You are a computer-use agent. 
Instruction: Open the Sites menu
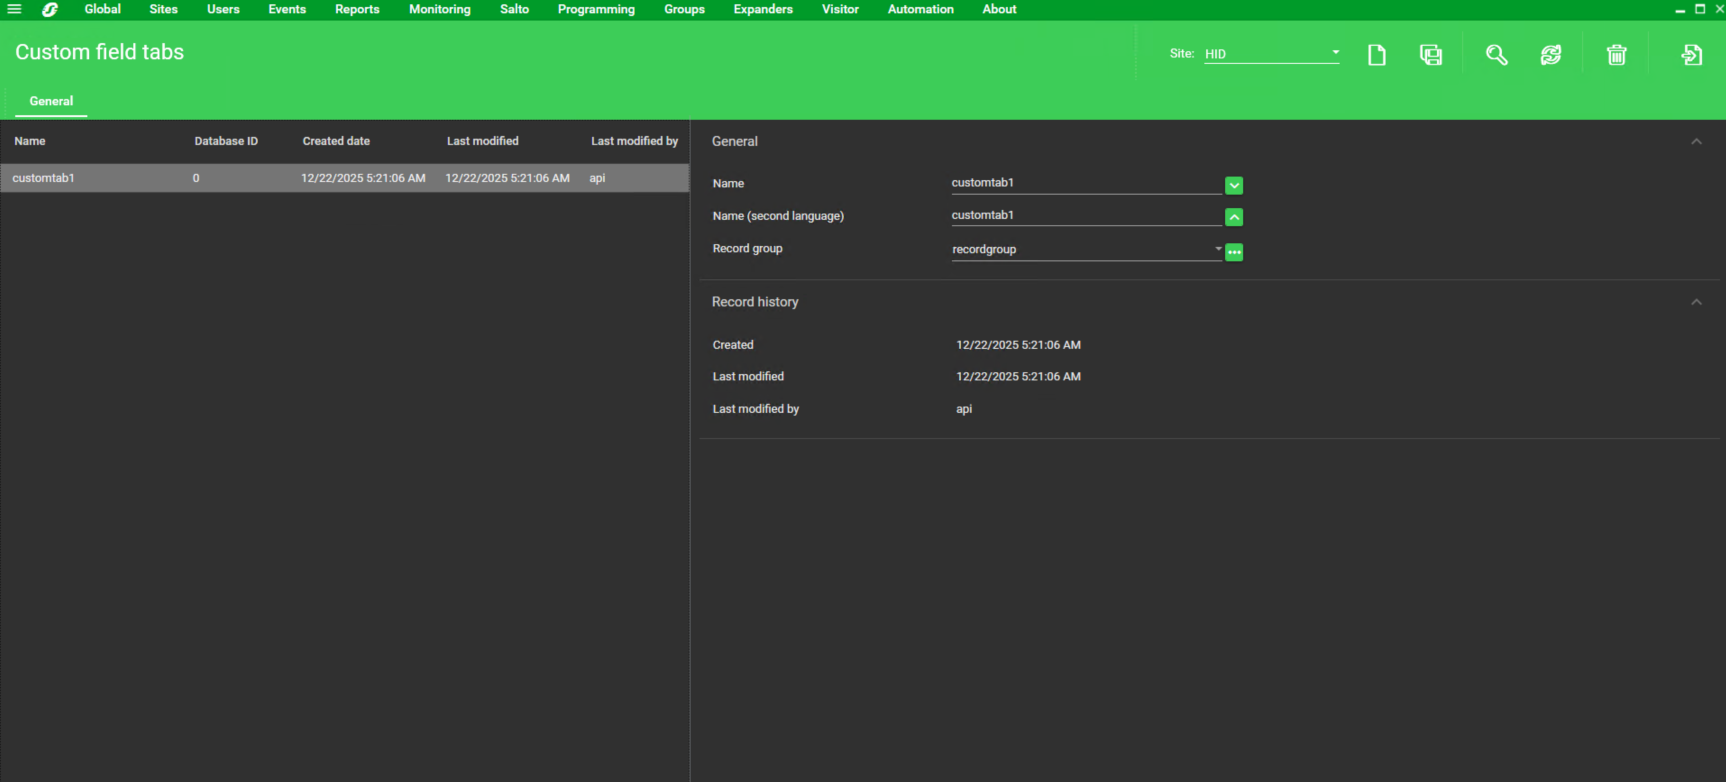coord(164,9)
